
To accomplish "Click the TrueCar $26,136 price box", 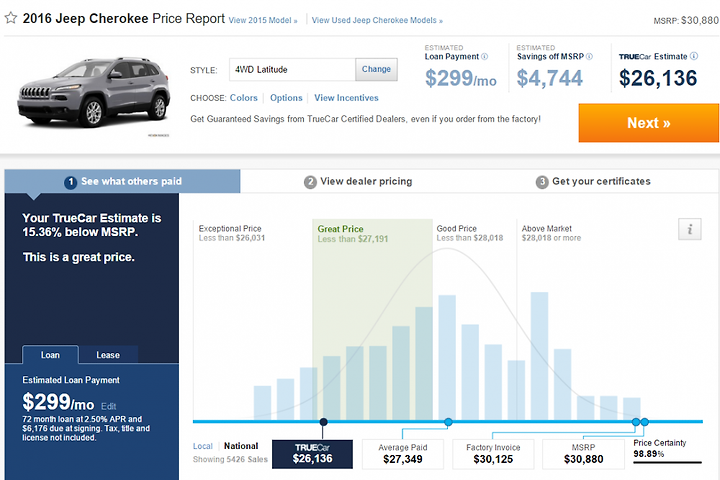I will 312,454.
